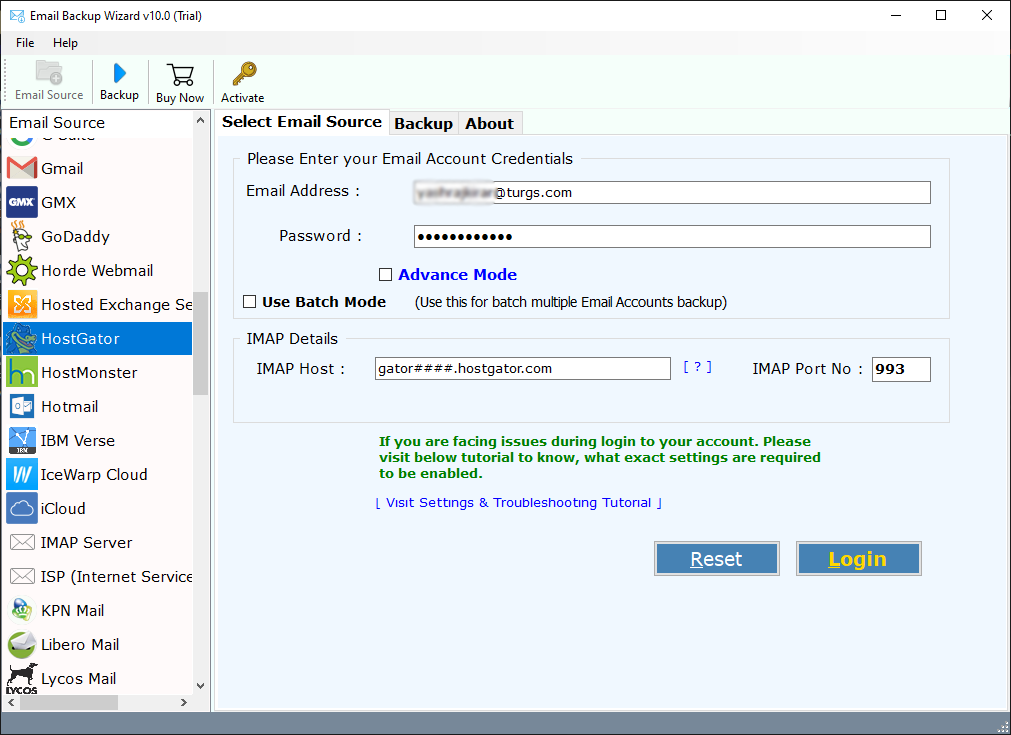The height and width of the screenshot is (735, 1011).
Task: Select the IBM Verse icon
Action: tap(22, 440)
